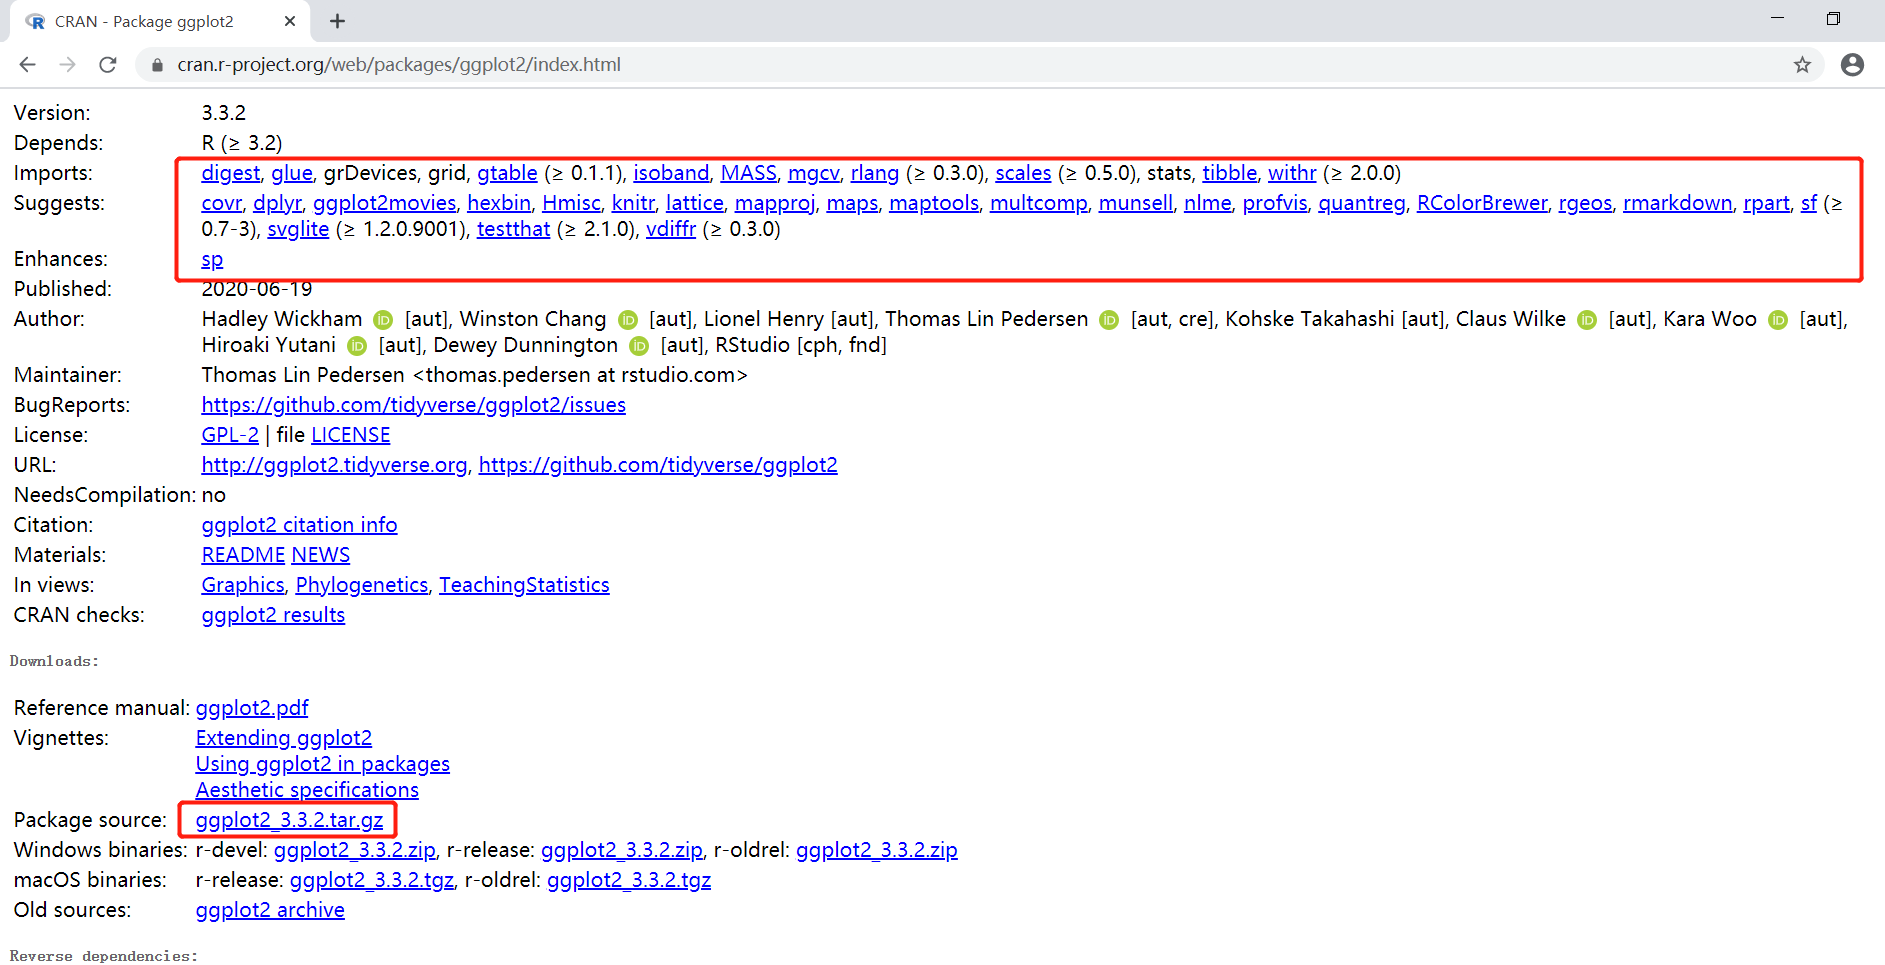Open Hadley Wickham's ORCID icon
The image size is (1885, 965).
(383, 320)
